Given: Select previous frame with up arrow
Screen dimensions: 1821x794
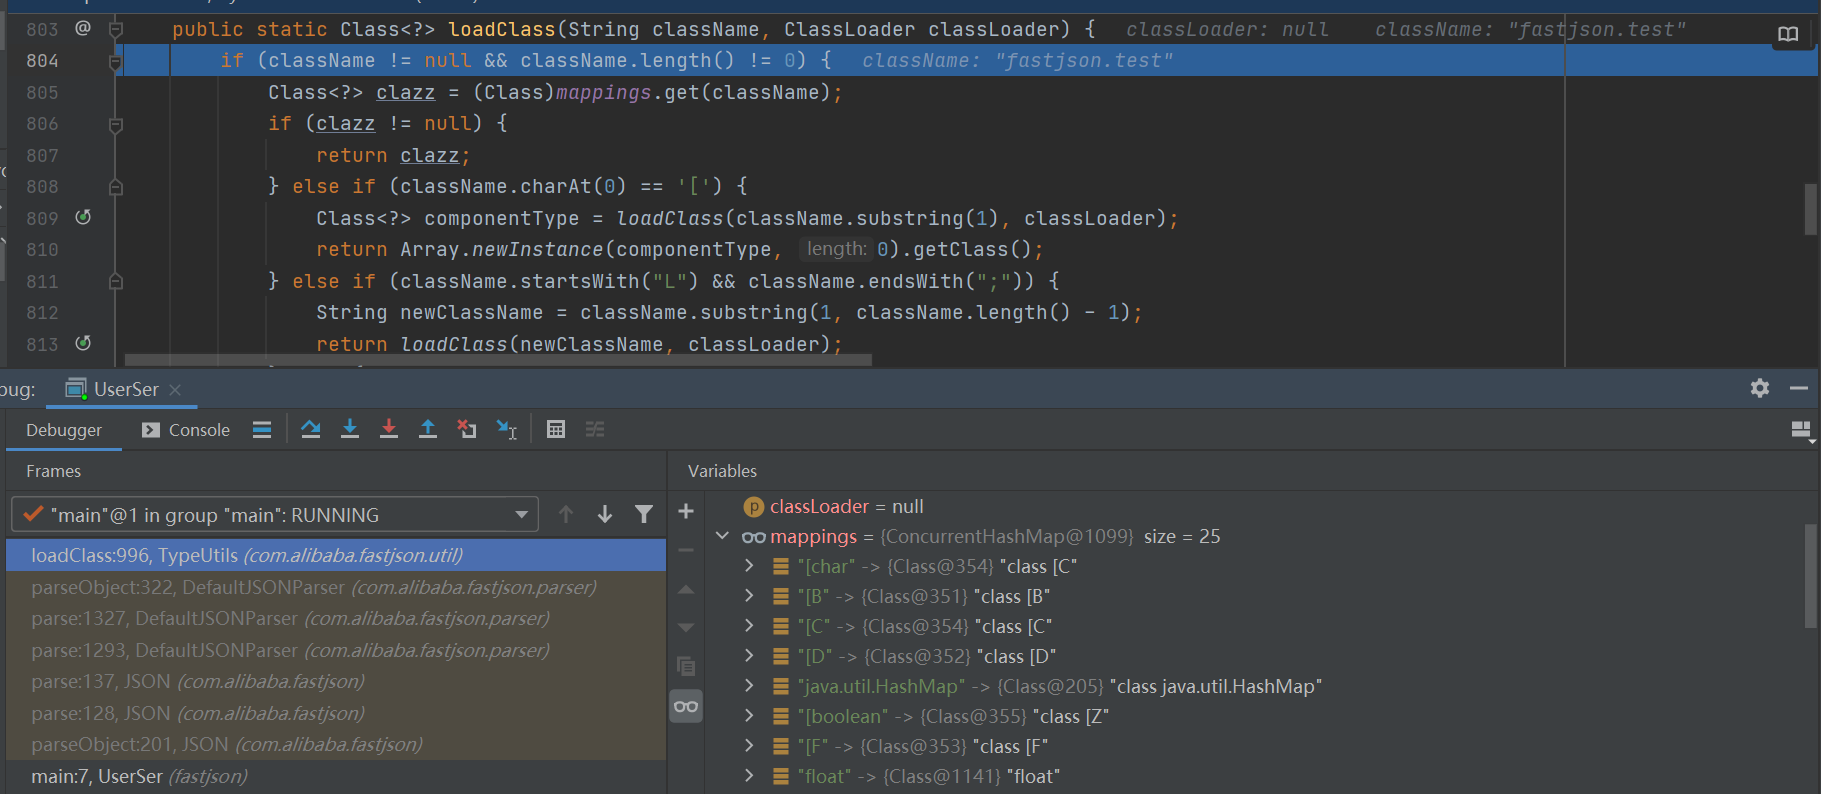Looking at the screenshot, I should [566, 514].
